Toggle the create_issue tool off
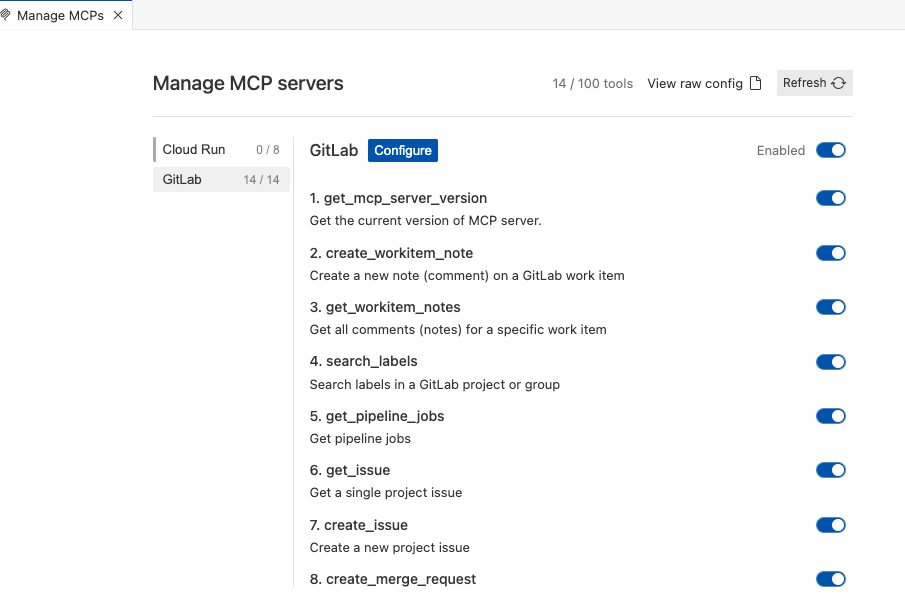The height and width of the screenshot is (602, 905). 830,525
